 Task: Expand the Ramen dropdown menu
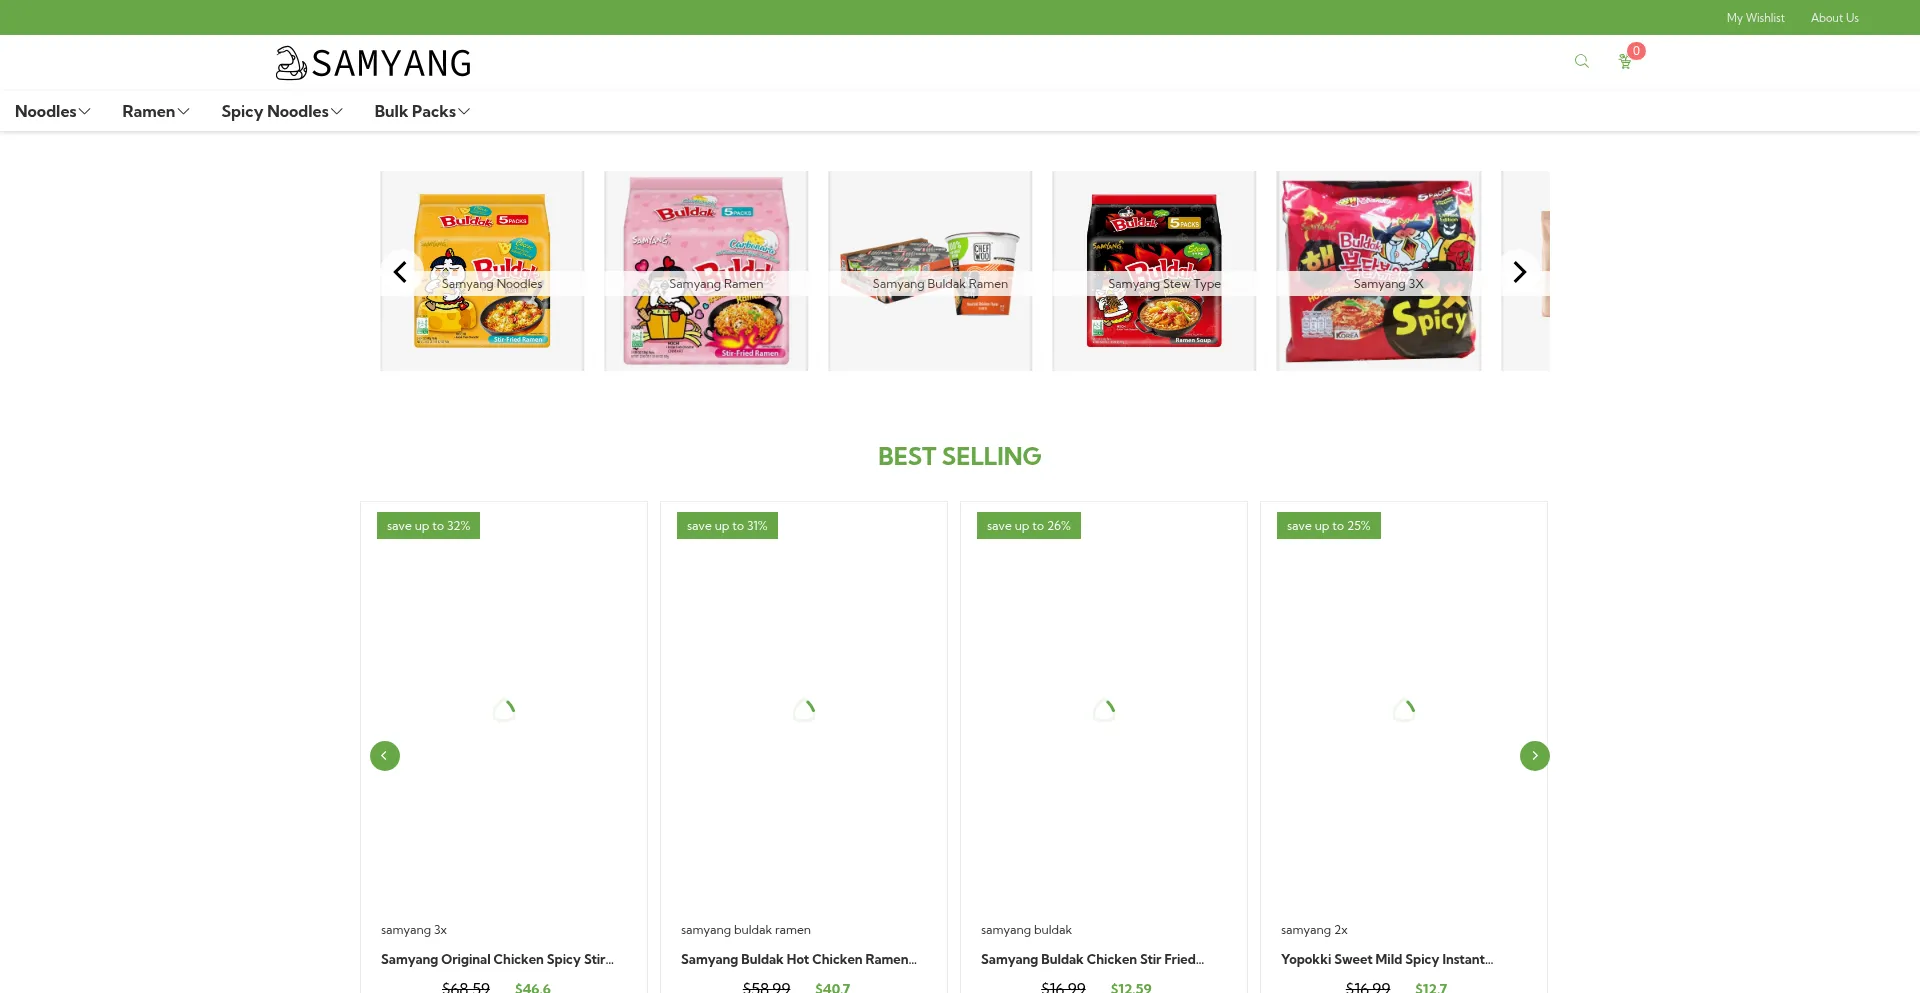point(156,111)
